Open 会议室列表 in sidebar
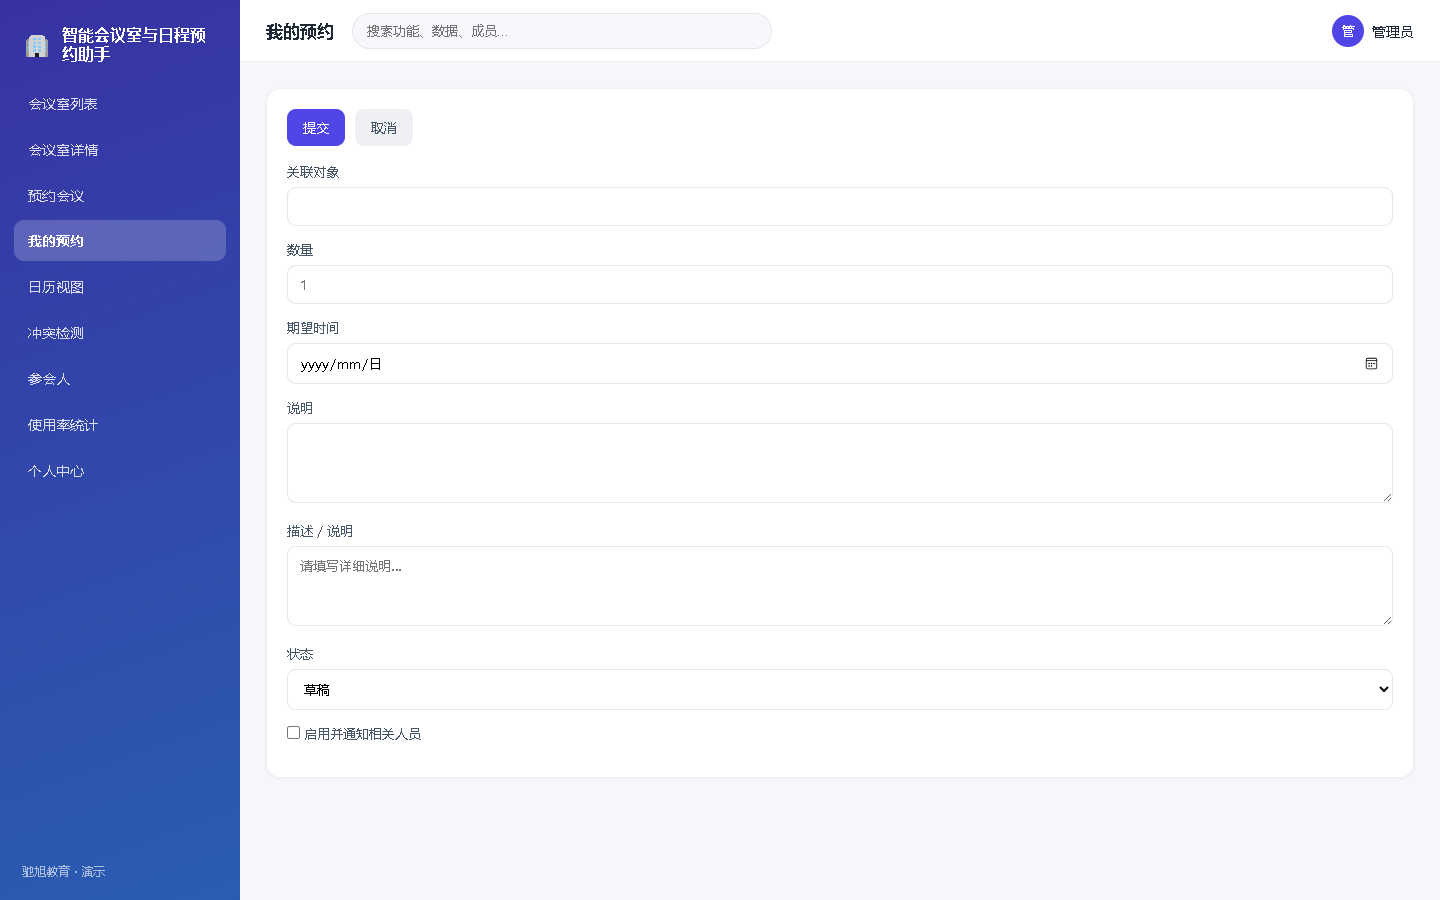Screen dimensions: 1440x900 click(x=120, y=104)
